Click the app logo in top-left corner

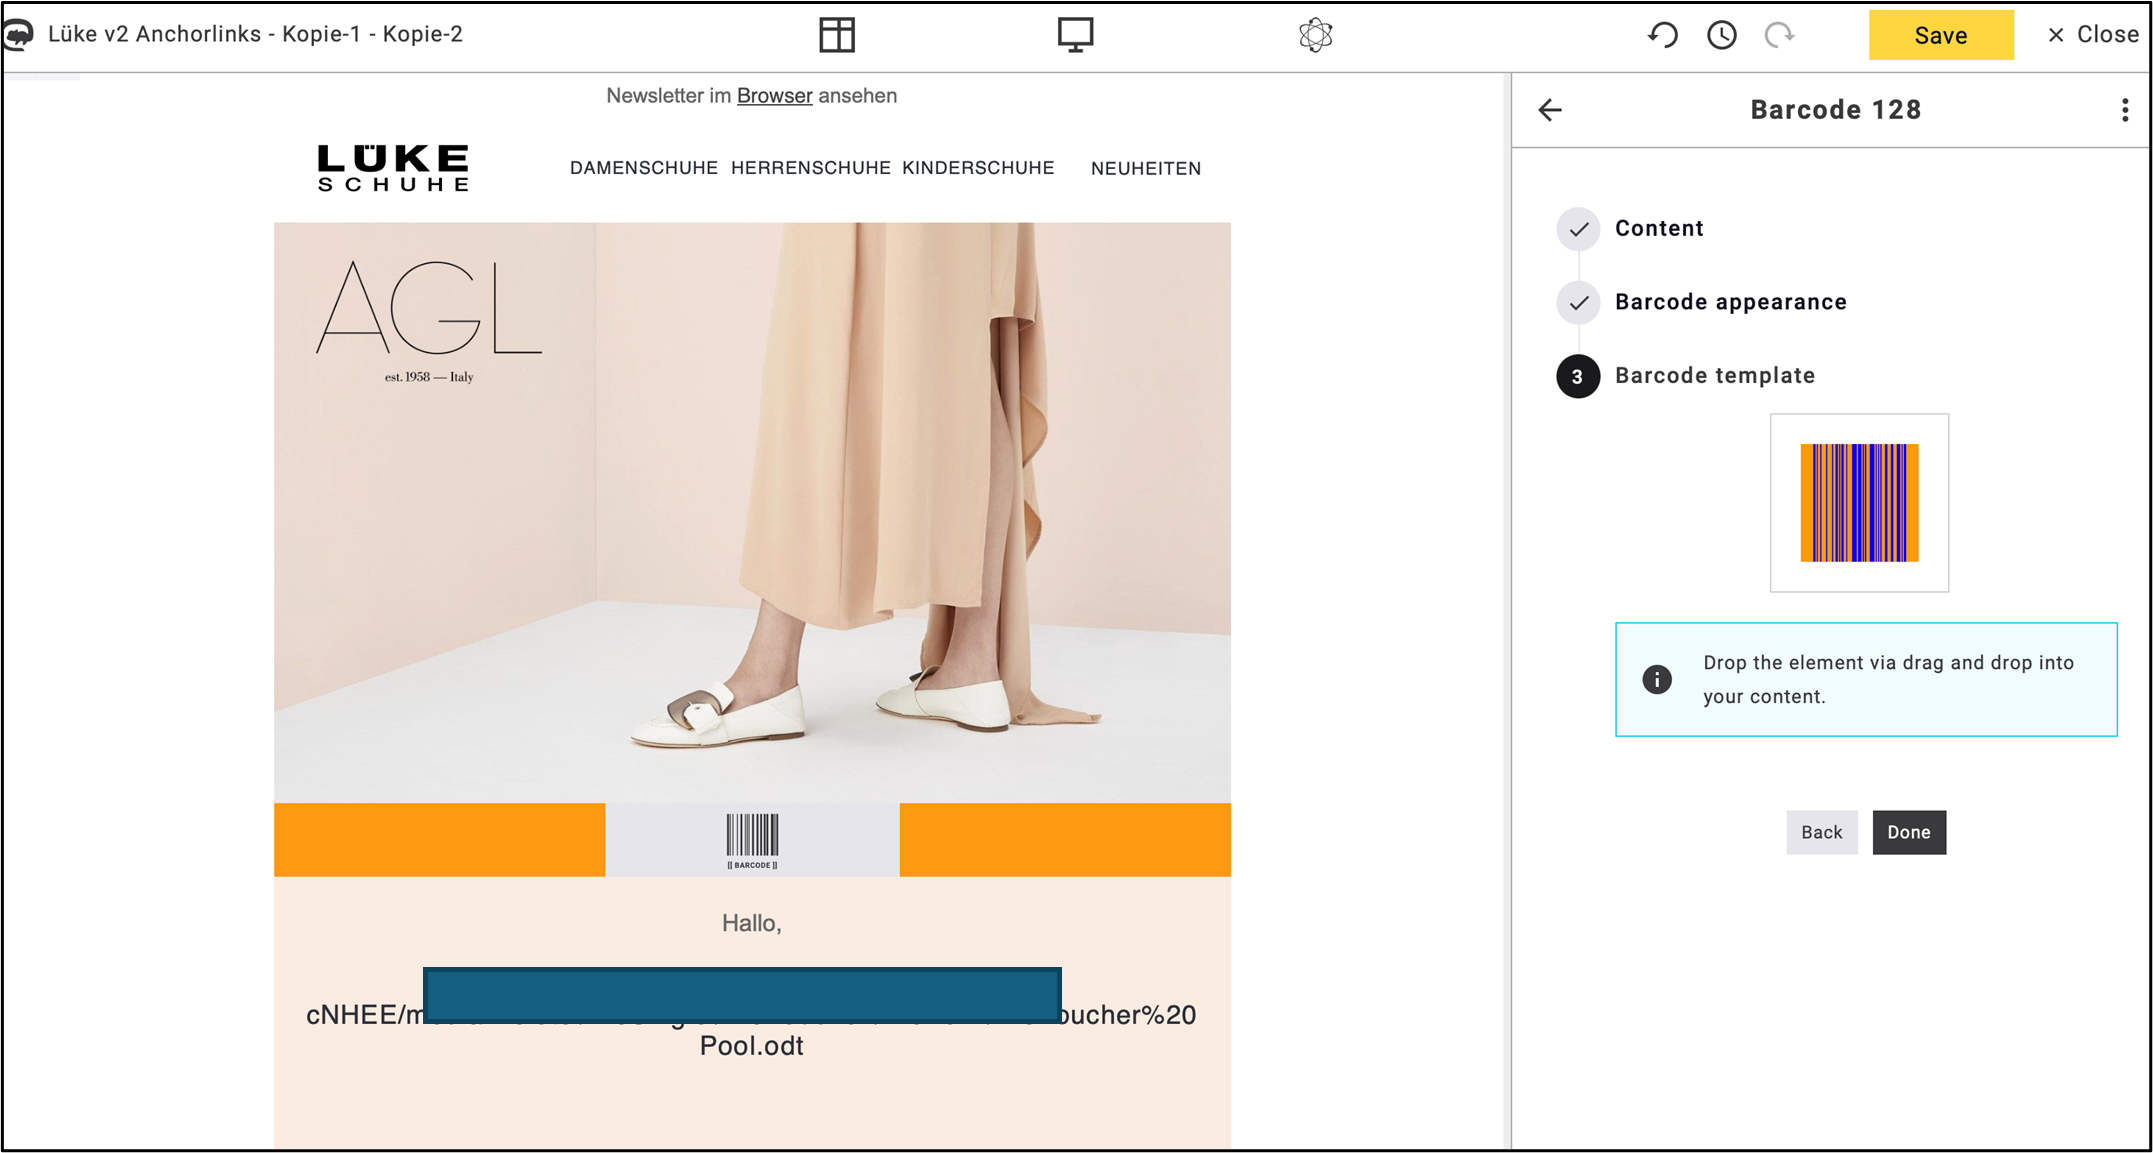point(18,34)
